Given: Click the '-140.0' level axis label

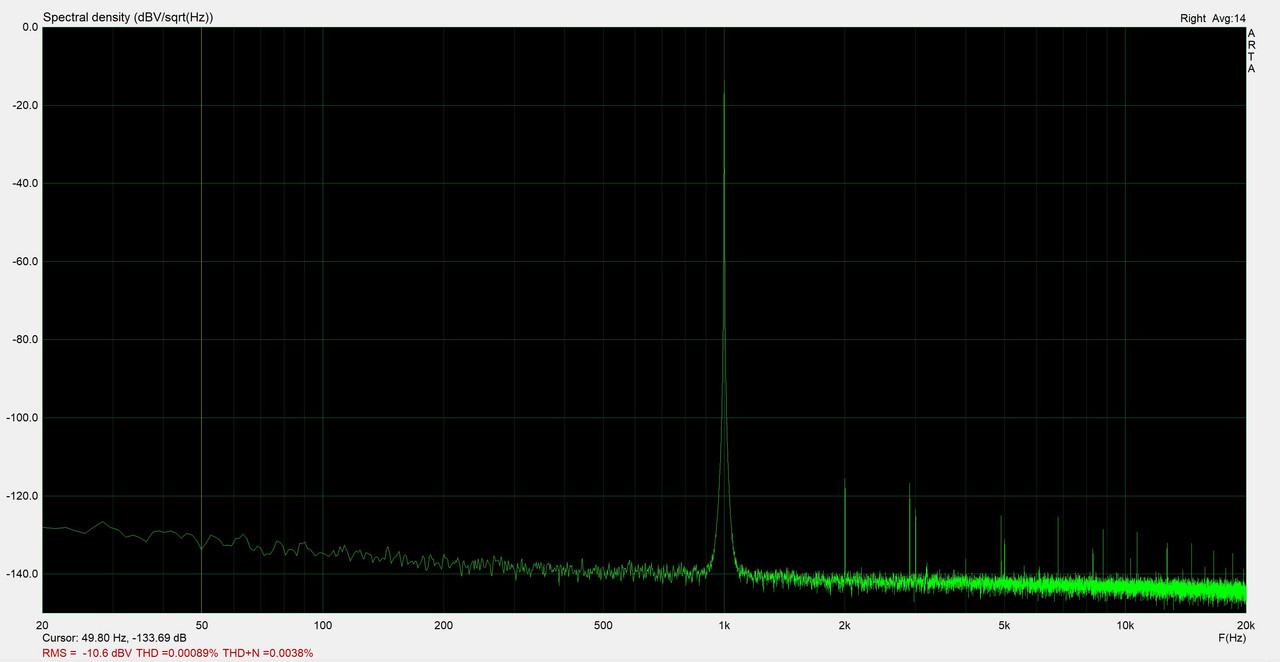Looking at the screenshot, I should (x=23, y=574).
